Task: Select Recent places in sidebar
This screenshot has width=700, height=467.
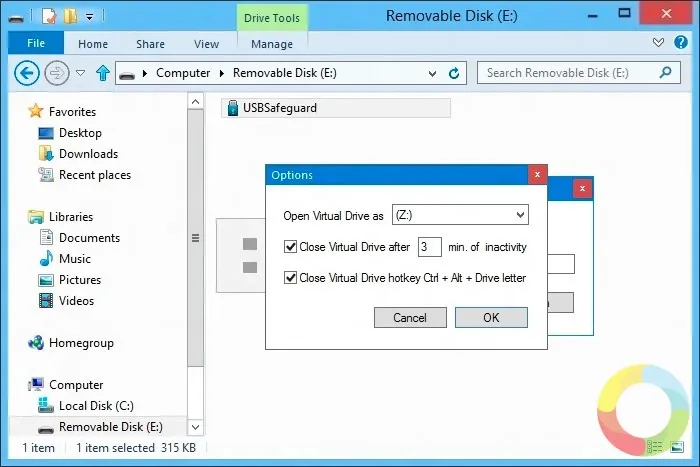Action: tap(84, 175)
